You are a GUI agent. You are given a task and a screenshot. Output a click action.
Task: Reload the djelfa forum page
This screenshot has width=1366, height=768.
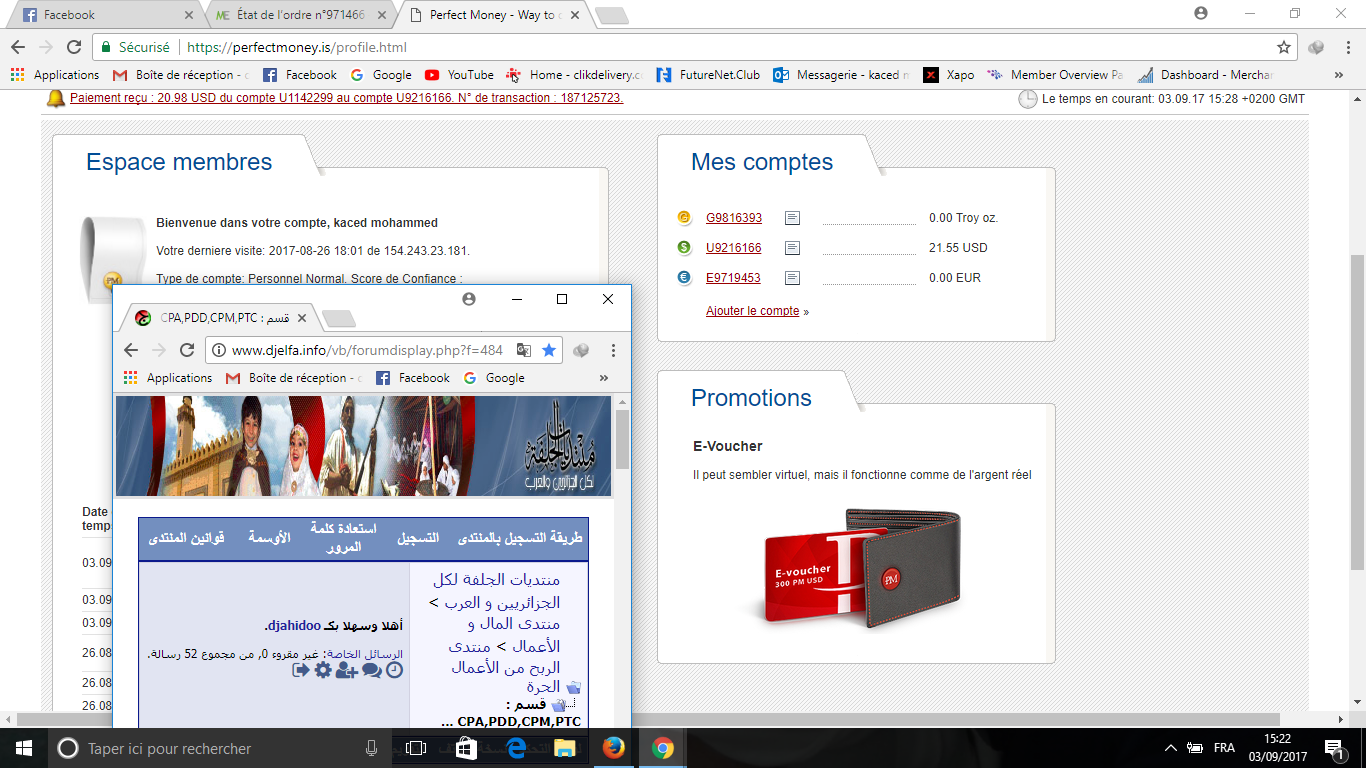187,350
